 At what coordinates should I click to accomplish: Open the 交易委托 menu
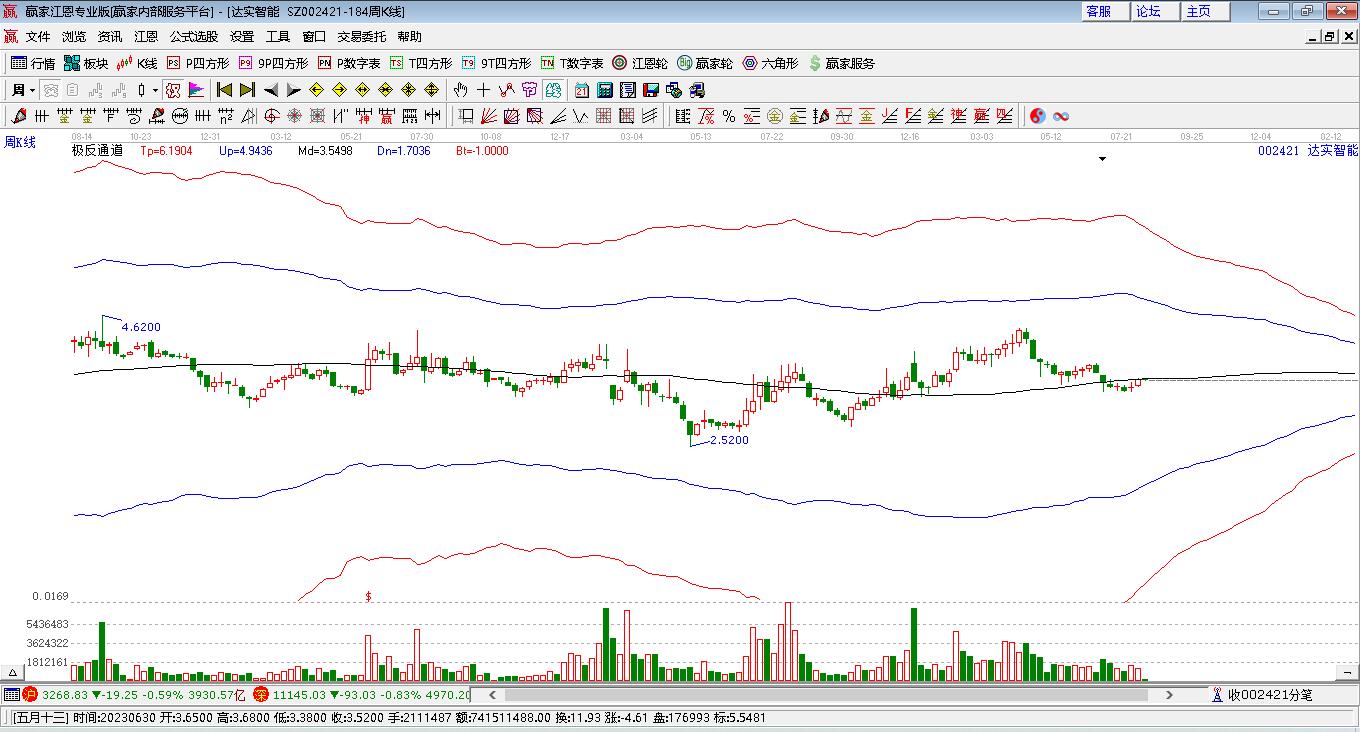[361, 36]
